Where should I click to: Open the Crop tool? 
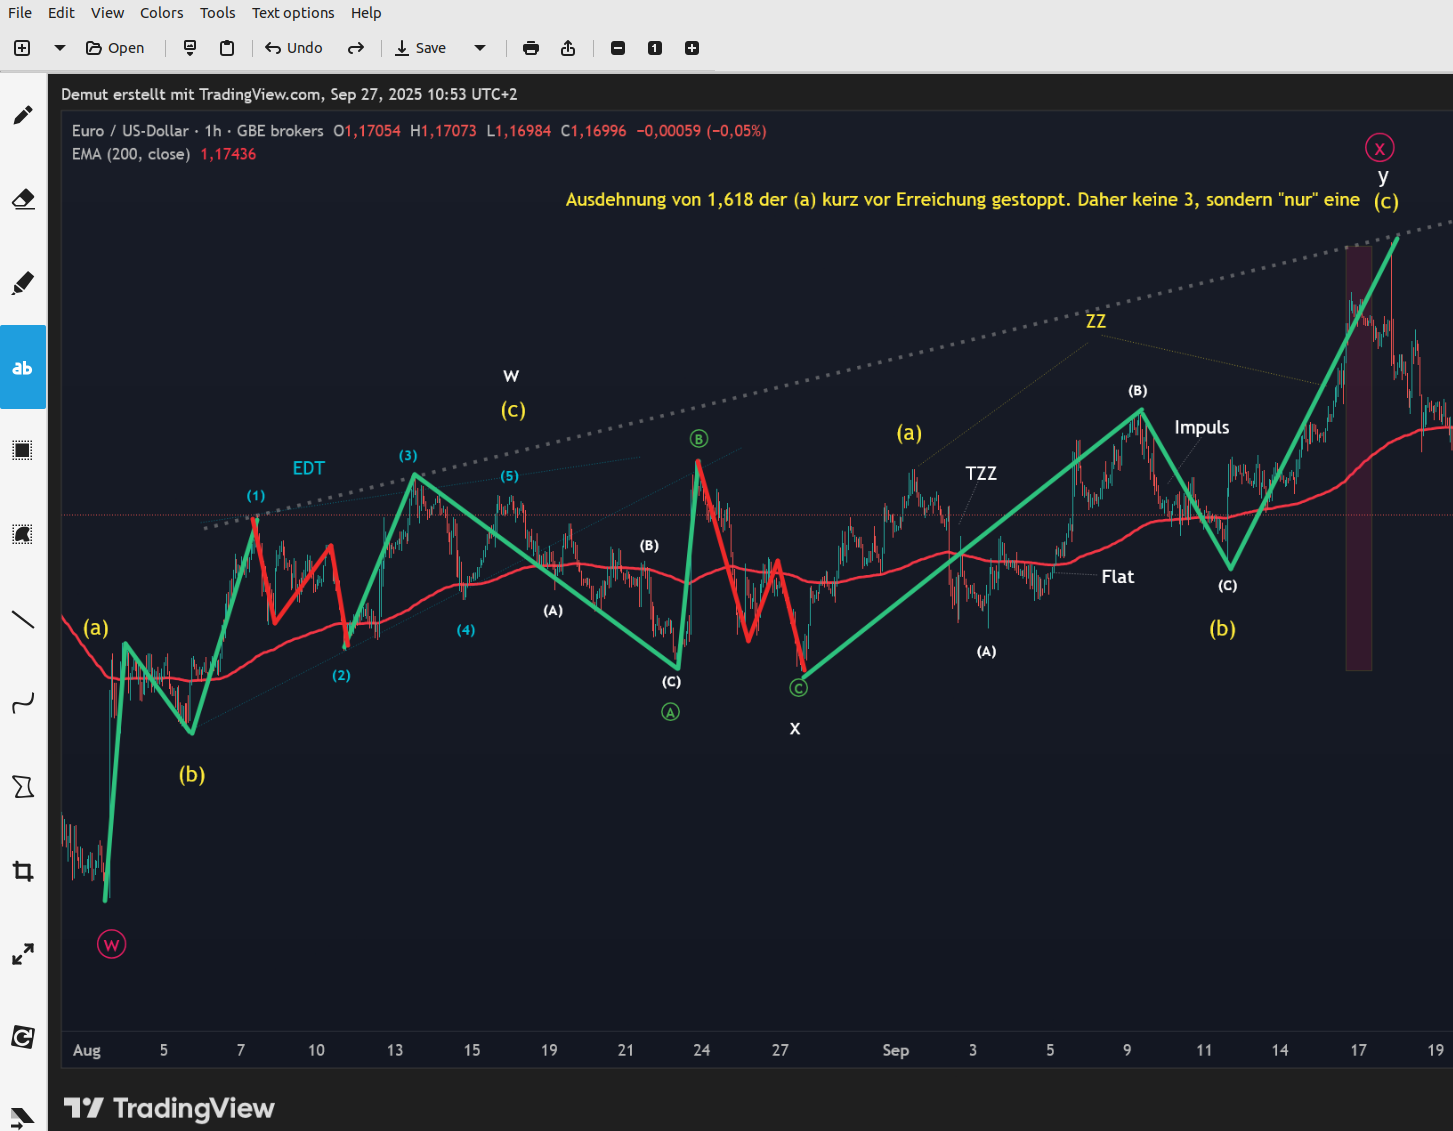pyautogui.click(x=23, y=871)
